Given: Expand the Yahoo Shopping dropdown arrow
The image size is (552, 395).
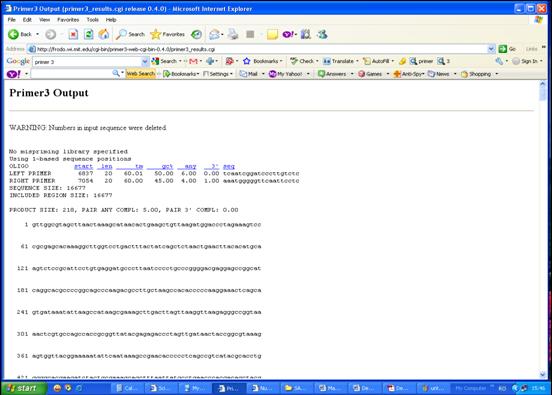Looking at the screenshot, I should [x=497, y=74].
